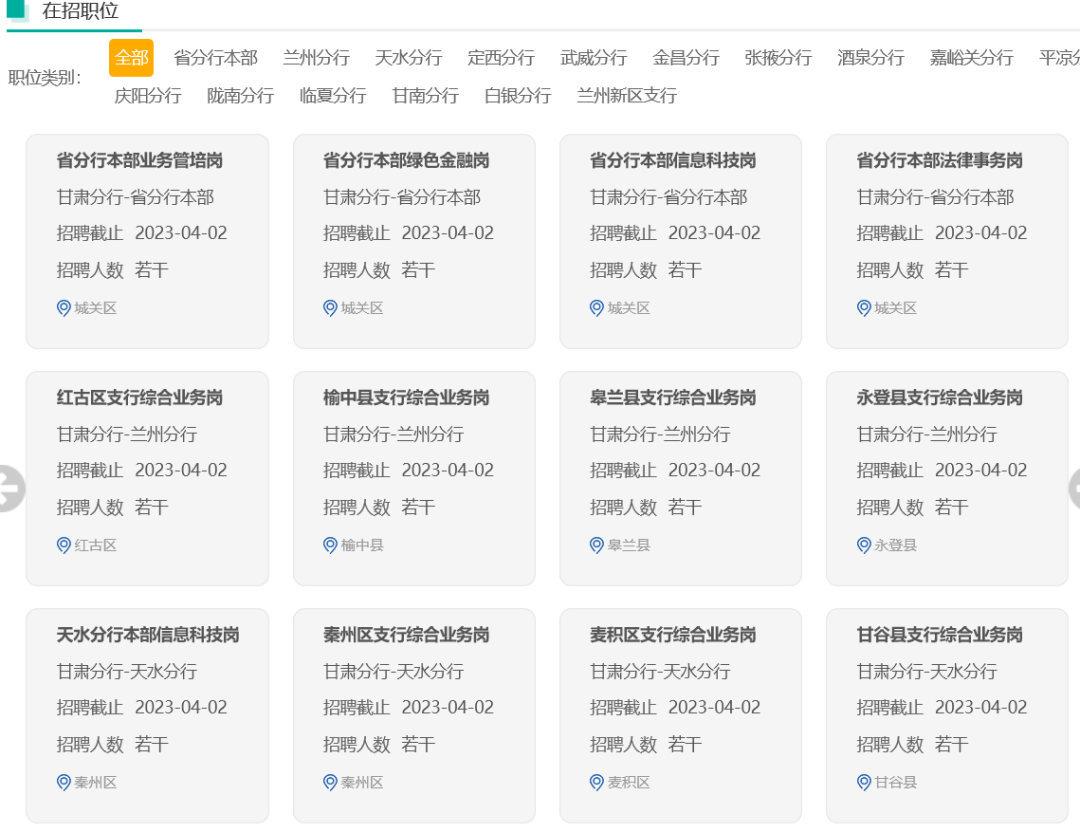
Task: Go to next page with right arrow
Action: click(x=1072, y=489)
